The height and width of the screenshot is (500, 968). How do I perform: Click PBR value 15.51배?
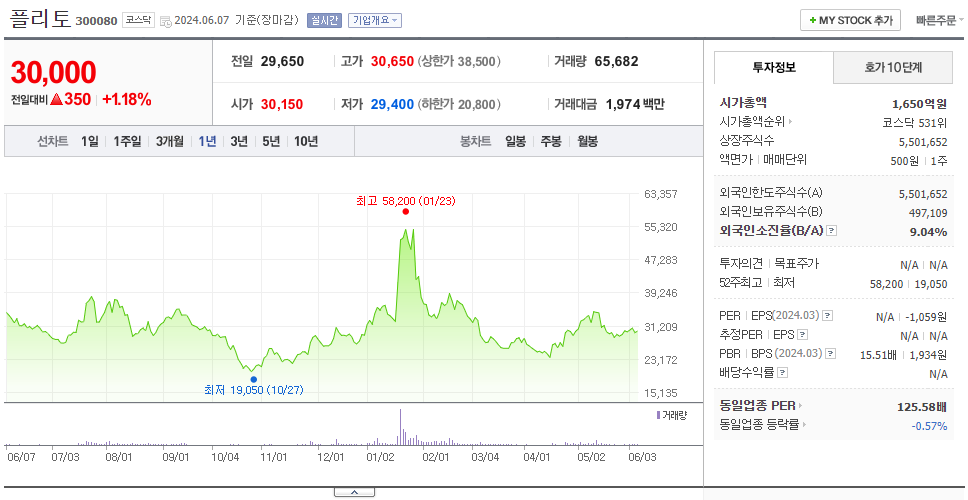tap(878, 354)
